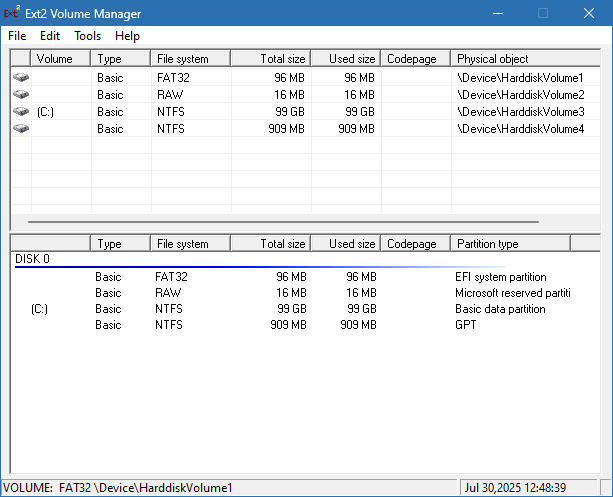The image size is (613, 497).
Task: Click Used size header in top list
Action: click(346, 59)
